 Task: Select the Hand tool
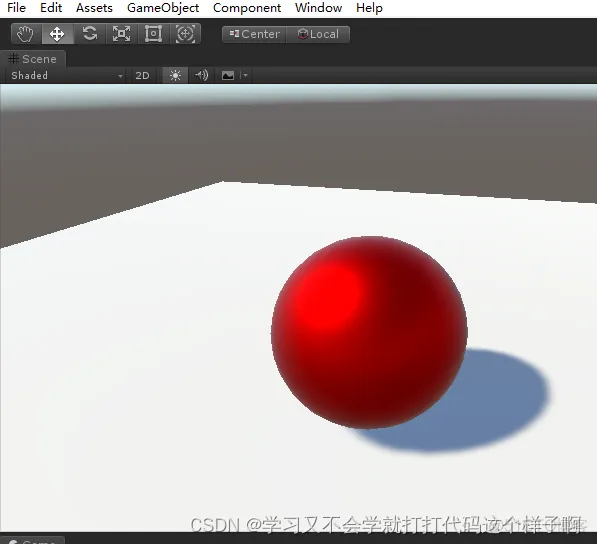[x=25, y=34]
